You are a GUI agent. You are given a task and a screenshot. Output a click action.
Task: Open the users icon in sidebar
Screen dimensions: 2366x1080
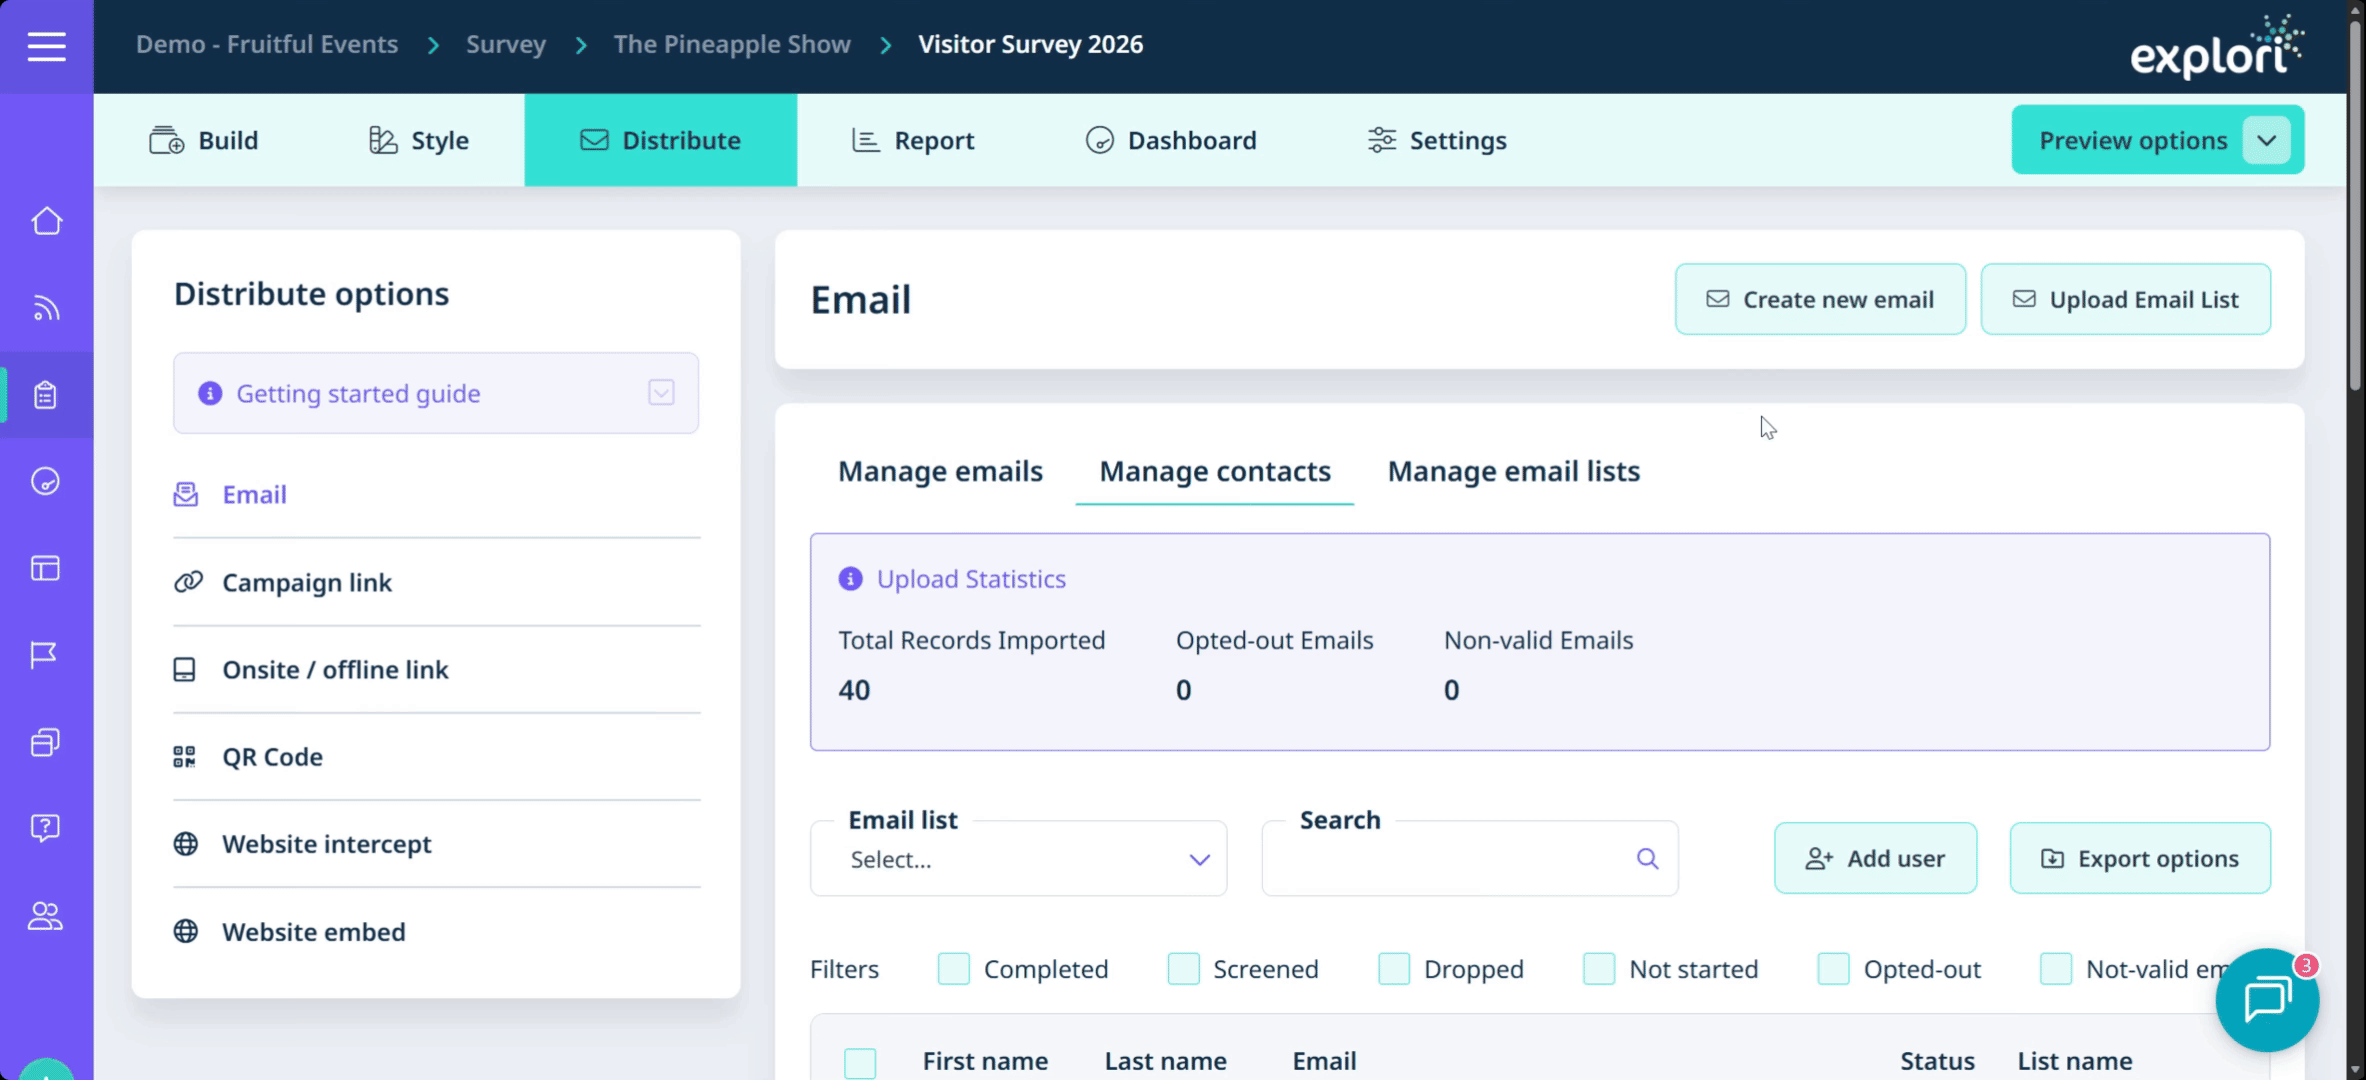[x=45, y=916]
